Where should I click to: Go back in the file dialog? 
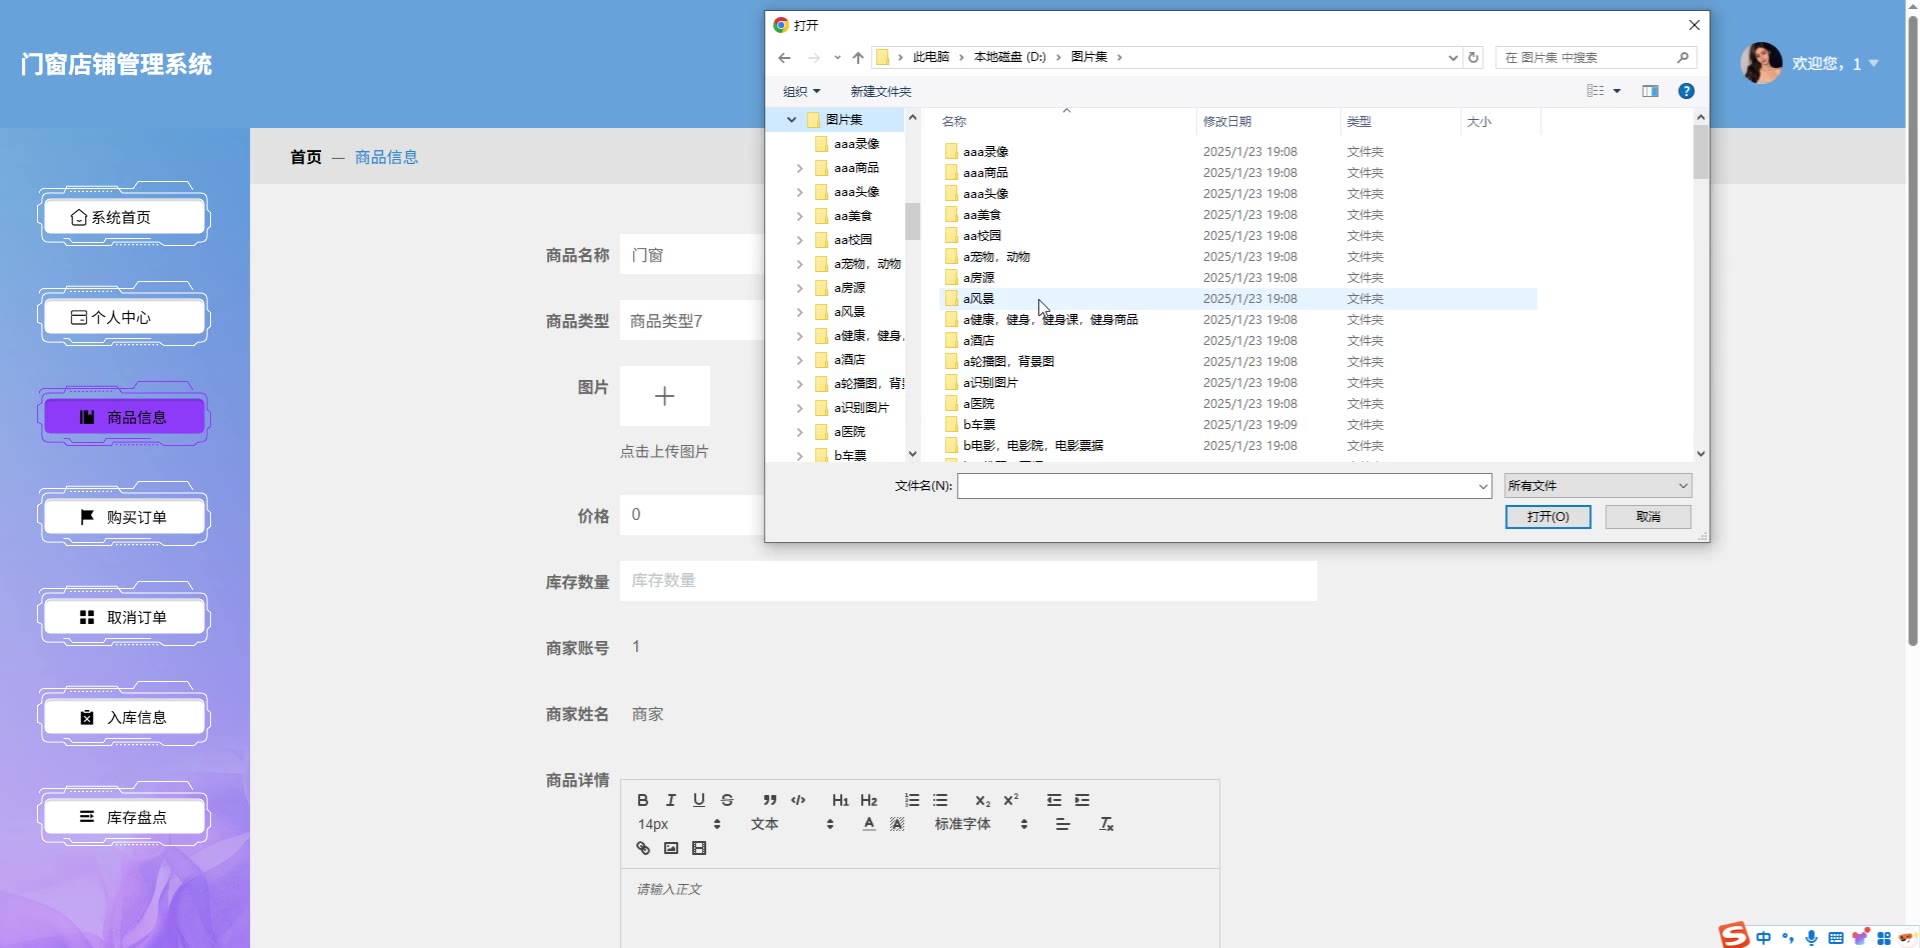pyautogui.click(x=784, y=57)
